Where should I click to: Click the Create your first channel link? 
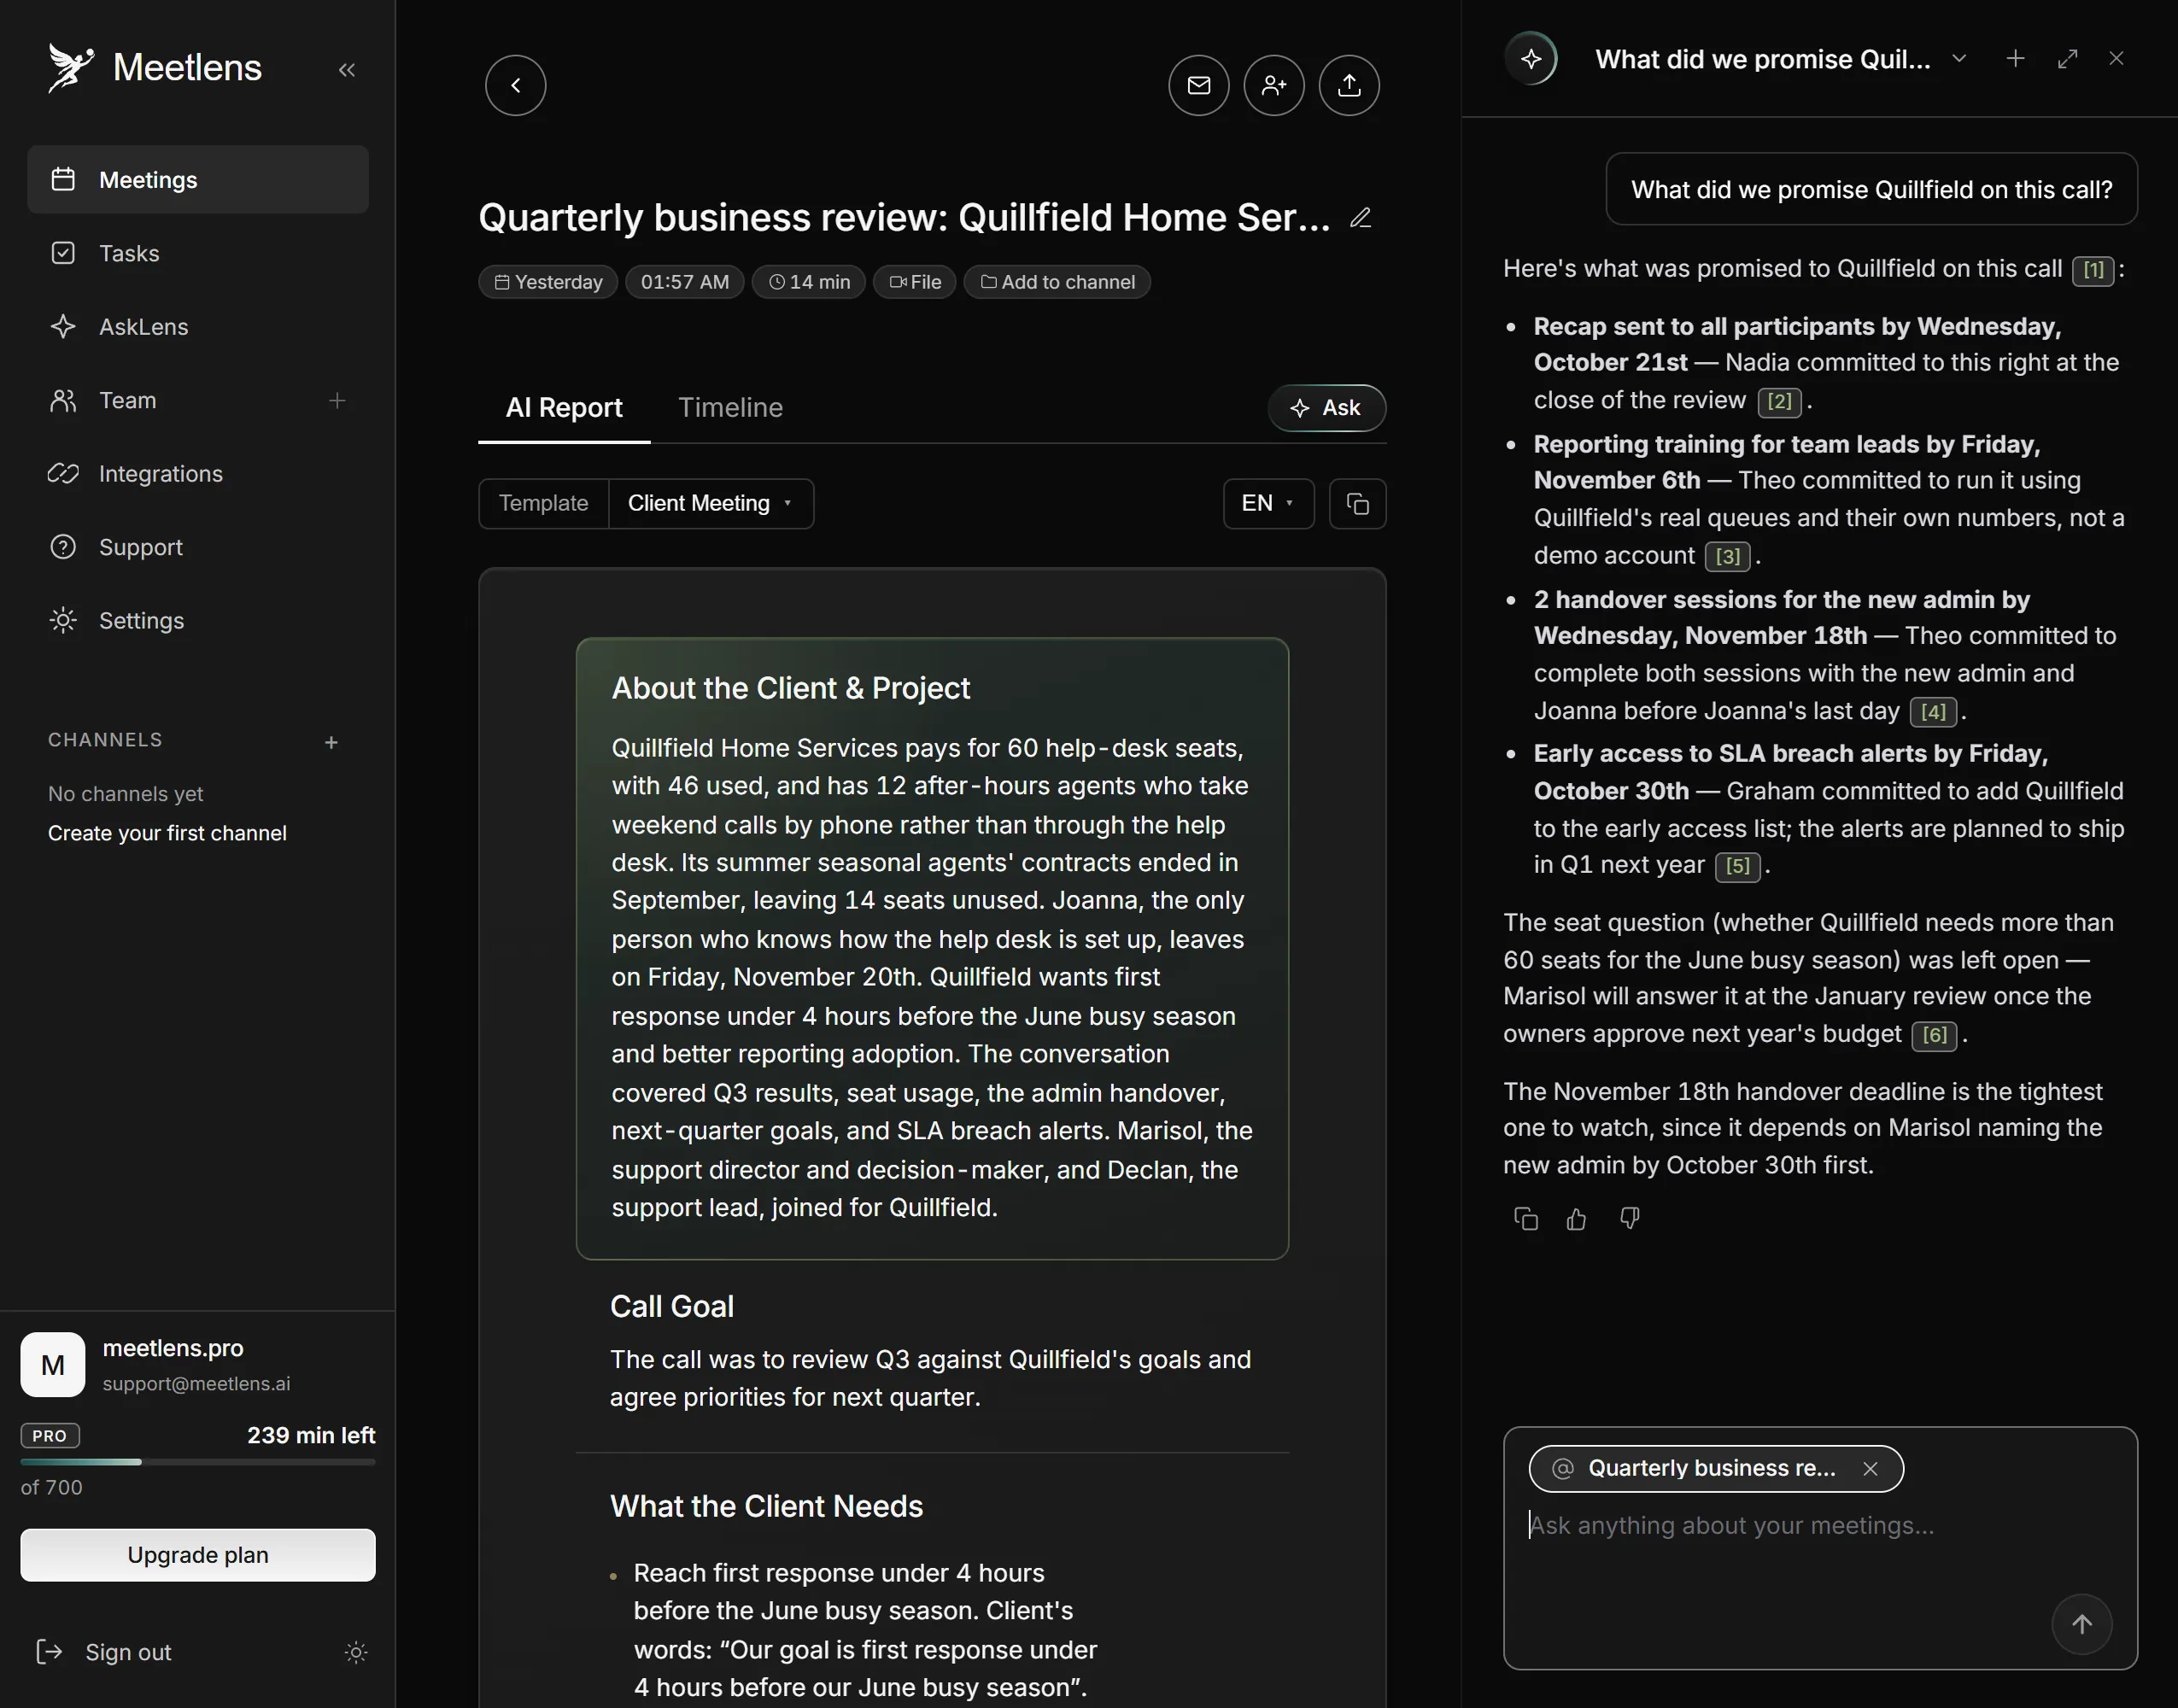click(167, 833)
